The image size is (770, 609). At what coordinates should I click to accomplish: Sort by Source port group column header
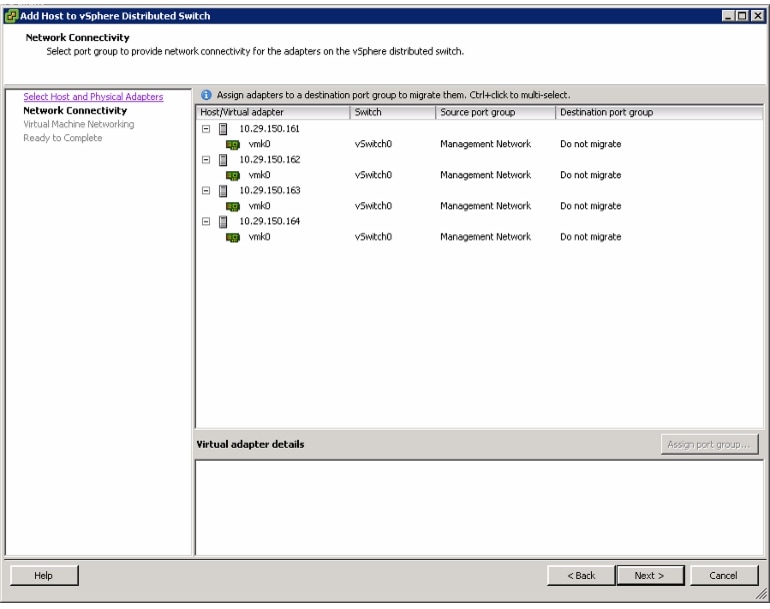(x=495, y=112)
